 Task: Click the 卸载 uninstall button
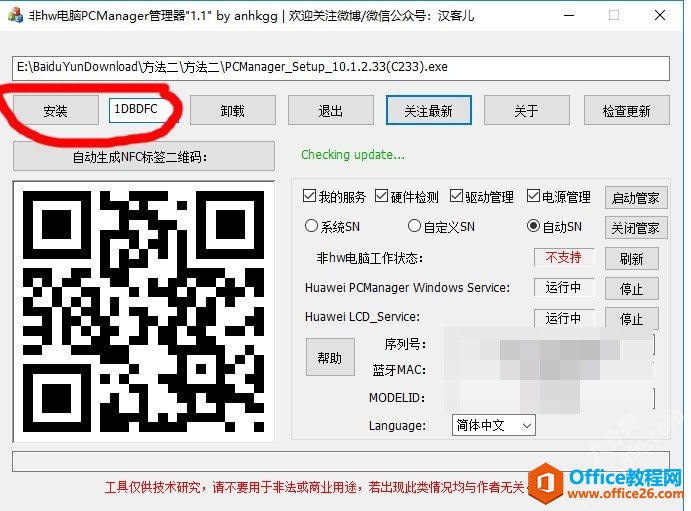click(233, 111)
